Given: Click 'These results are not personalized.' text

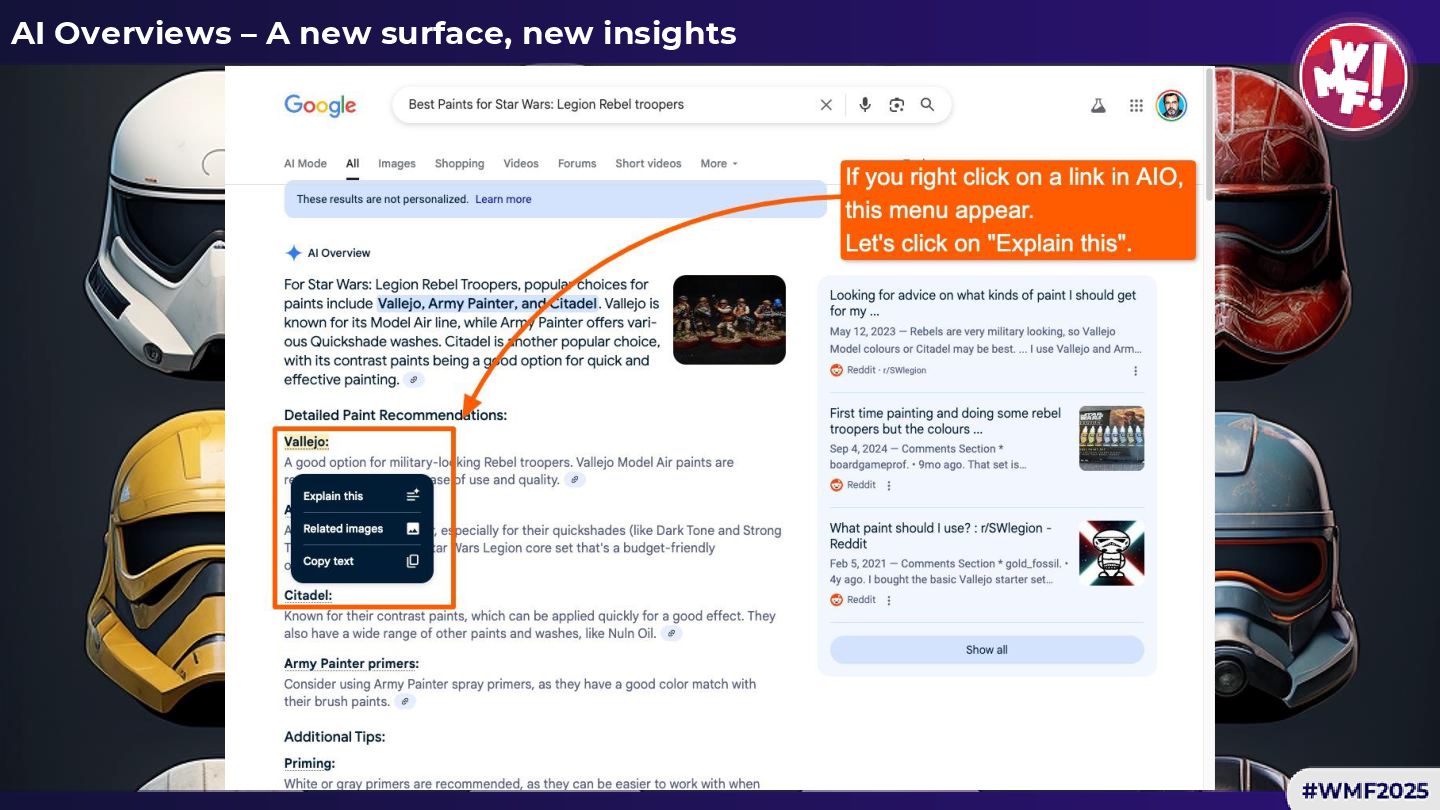Looking at the screenshot, I should [382, 199].
